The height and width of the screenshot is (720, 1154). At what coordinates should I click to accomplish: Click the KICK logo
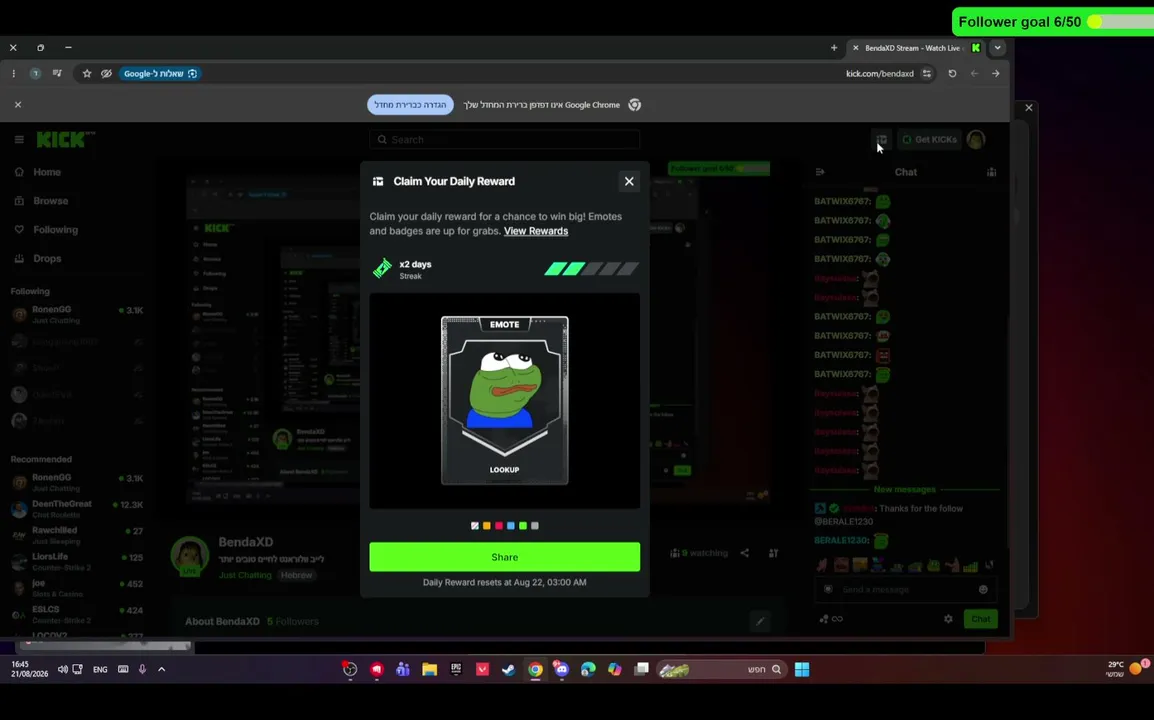(x=65, y=139)
